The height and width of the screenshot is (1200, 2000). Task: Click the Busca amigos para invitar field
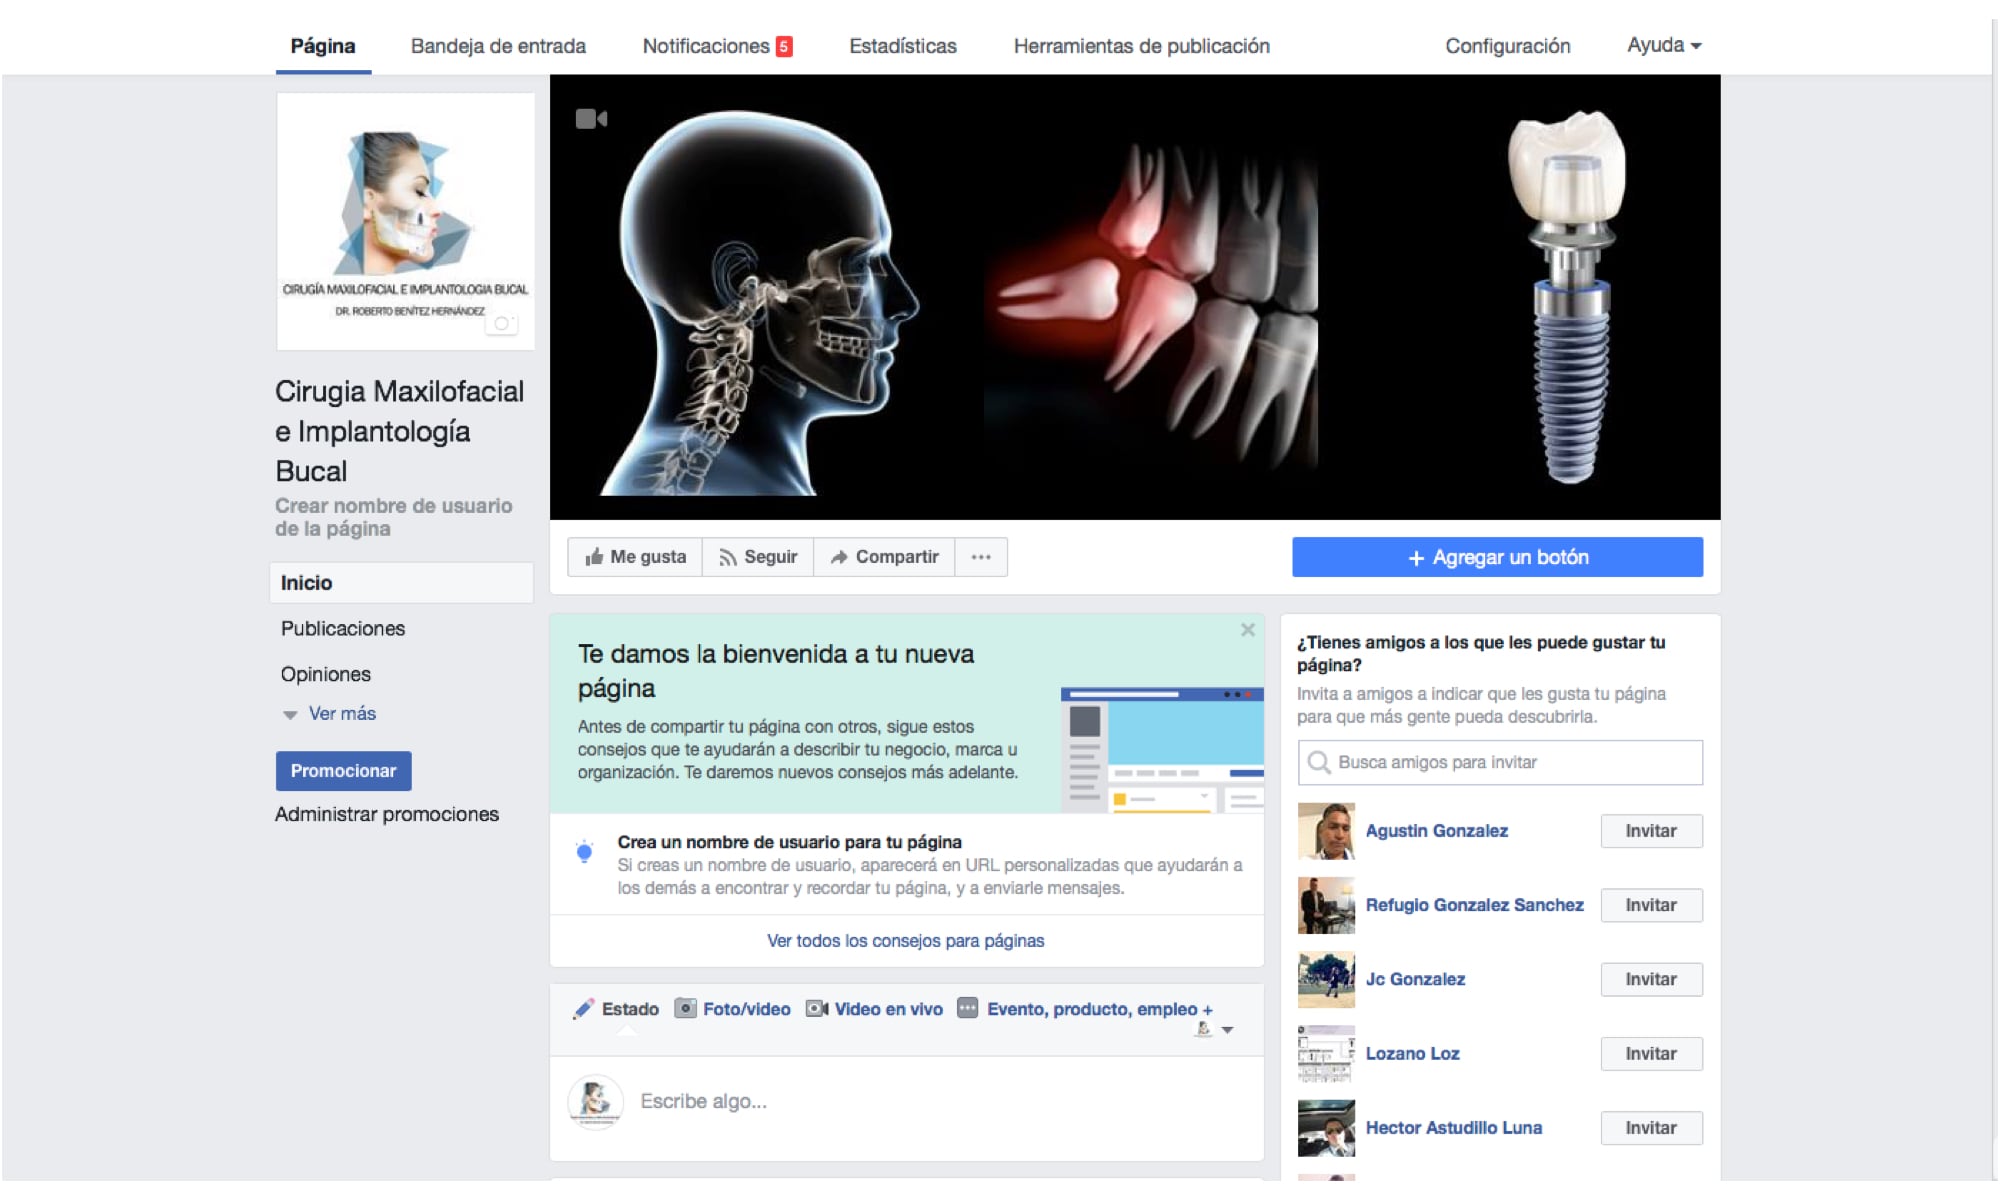click(x=1450, y=762)
